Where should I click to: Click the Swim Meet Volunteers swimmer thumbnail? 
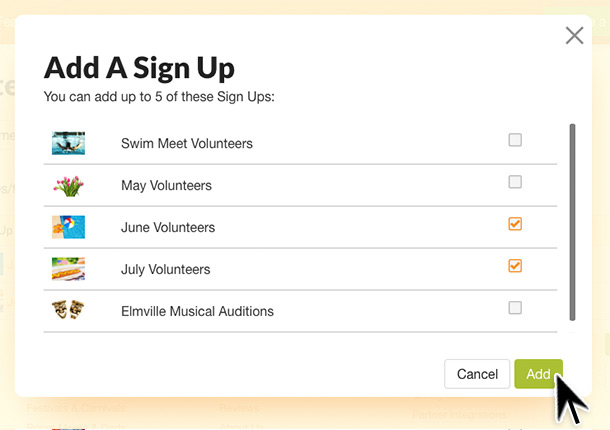tap(68, 143)
